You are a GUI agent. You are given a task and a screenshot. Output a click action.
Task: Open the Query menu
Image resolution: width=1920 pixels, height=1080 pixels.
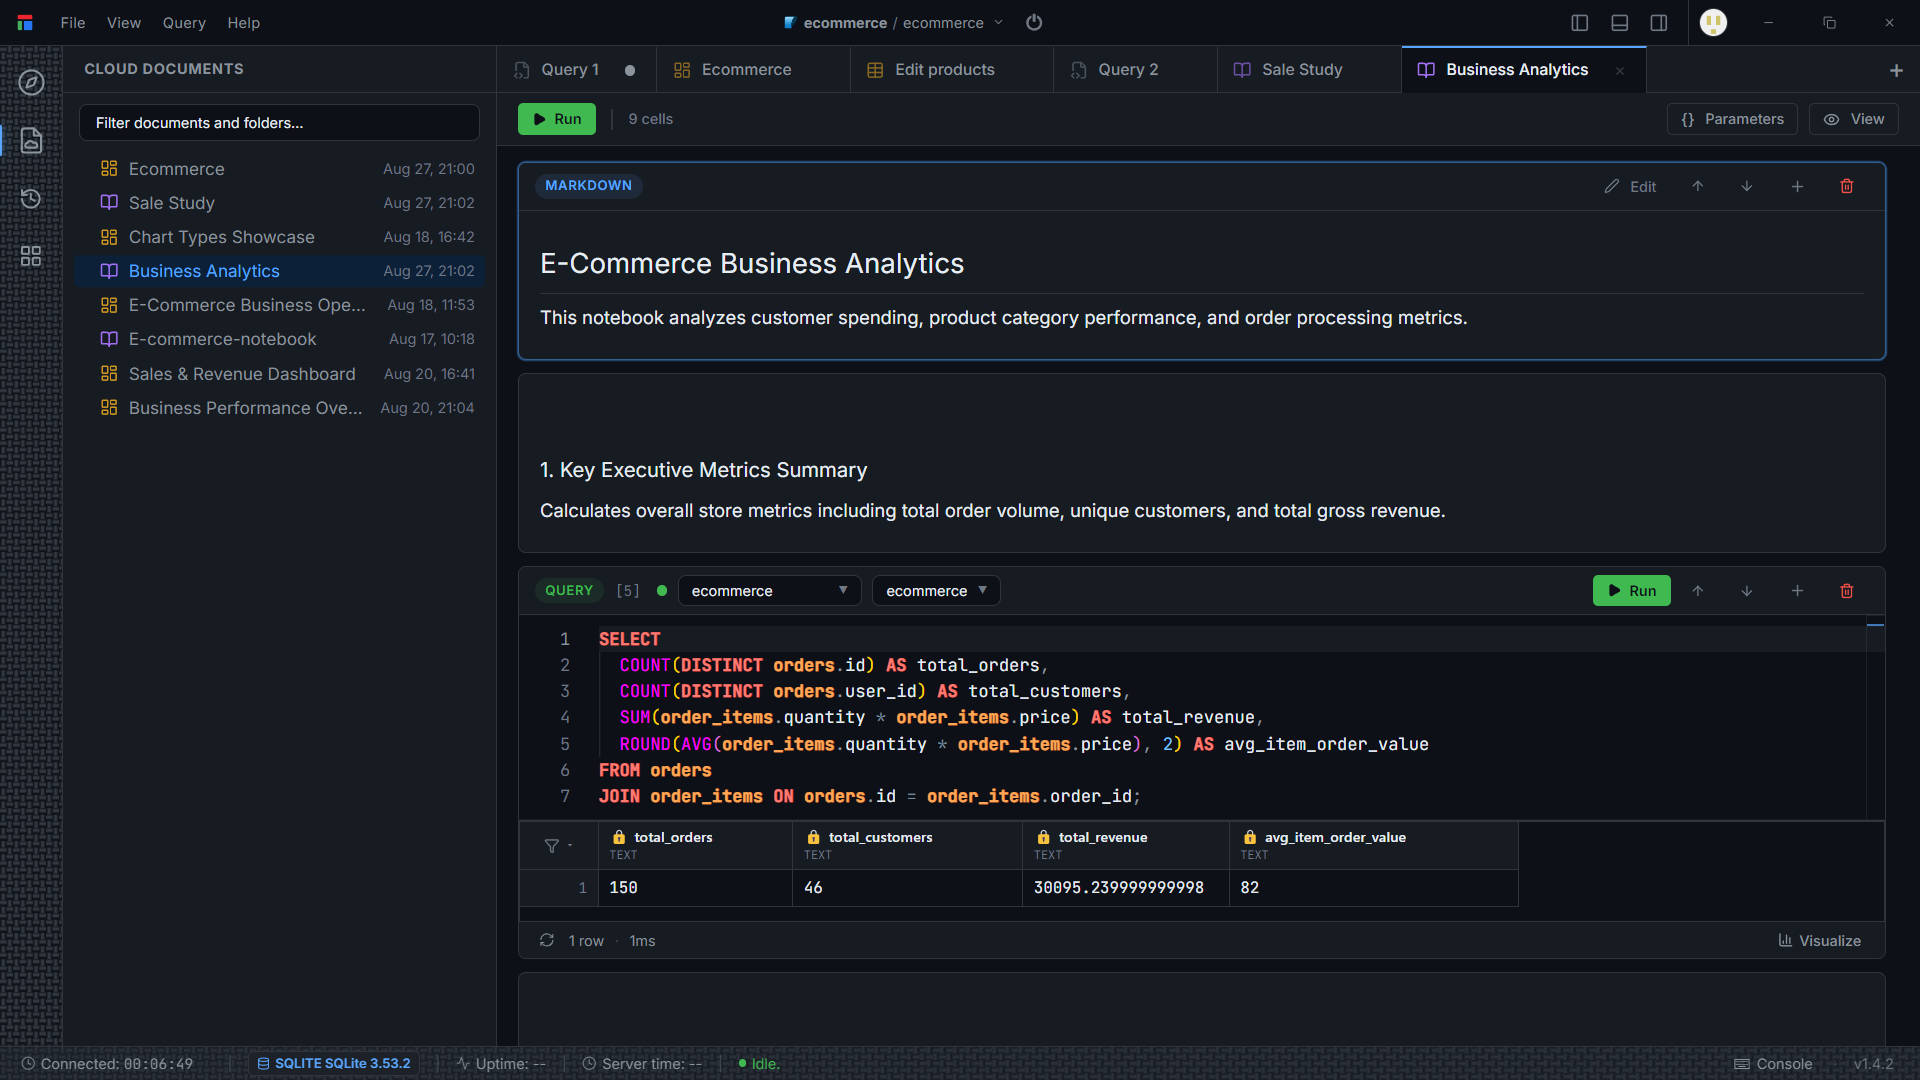coord(184,22)
